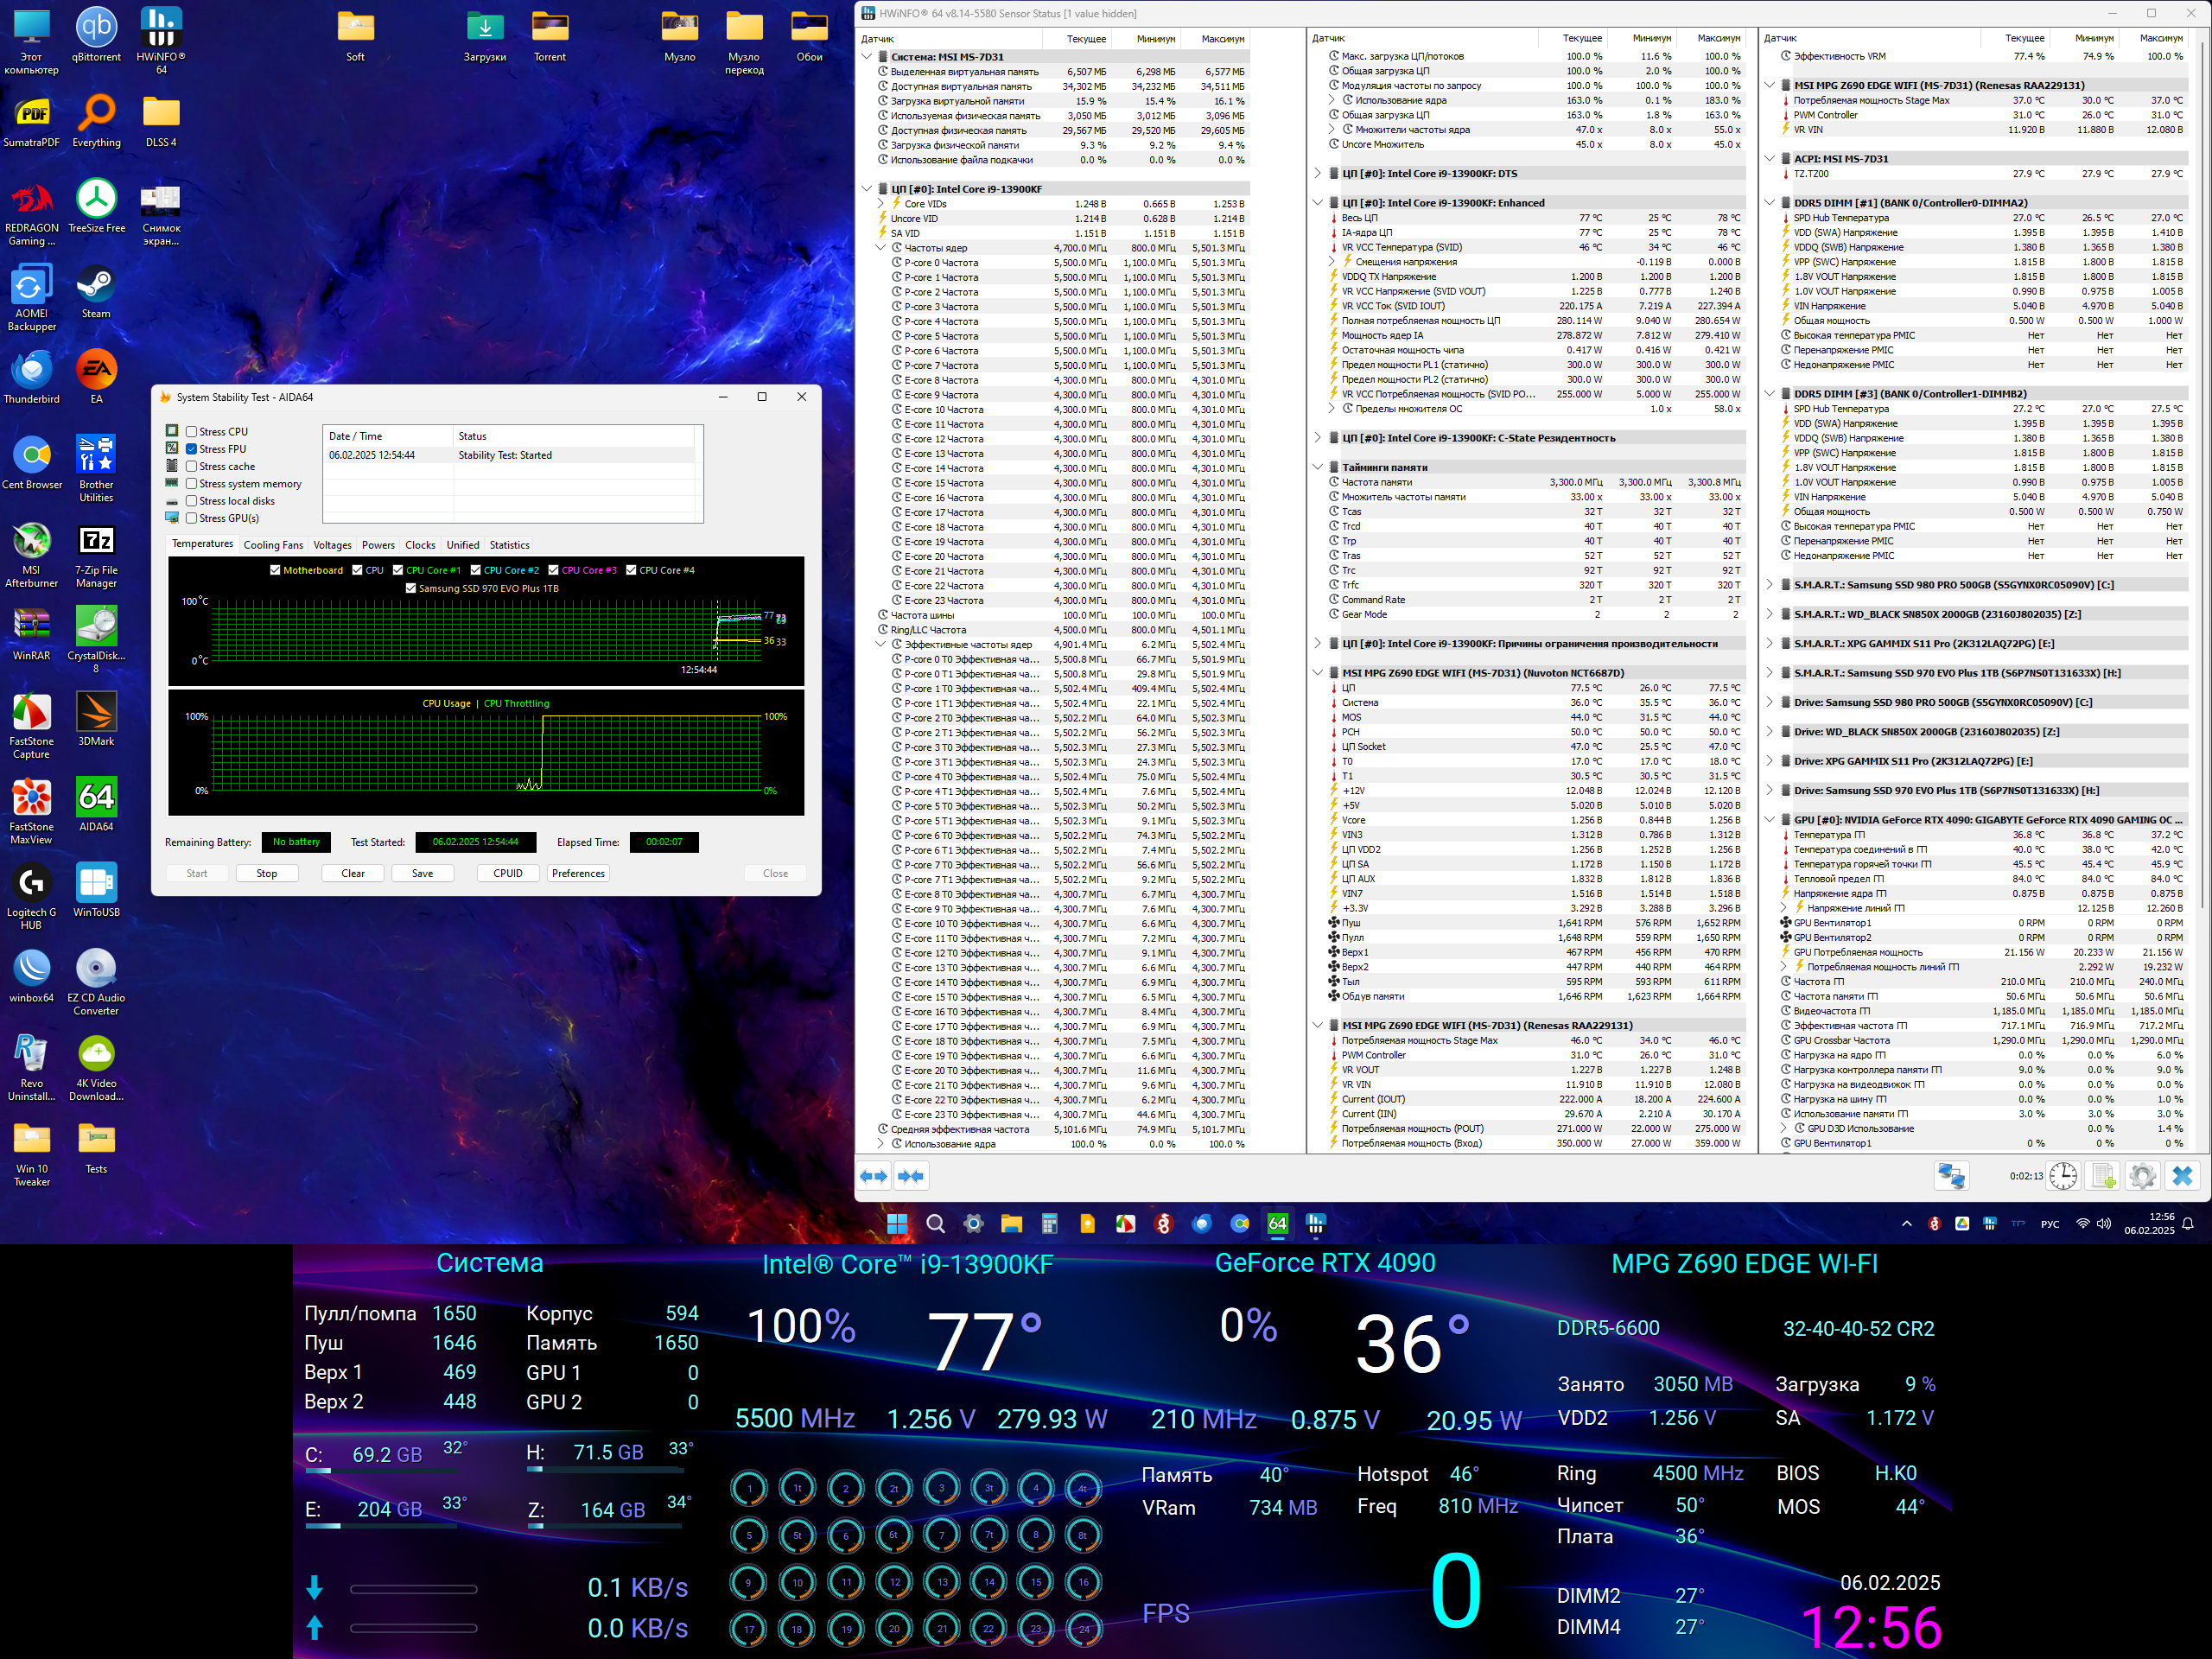The image size is (2212, 1659).
Task: Toggle the Motherboard temperature graph checkbox
Action: point(276,570)
